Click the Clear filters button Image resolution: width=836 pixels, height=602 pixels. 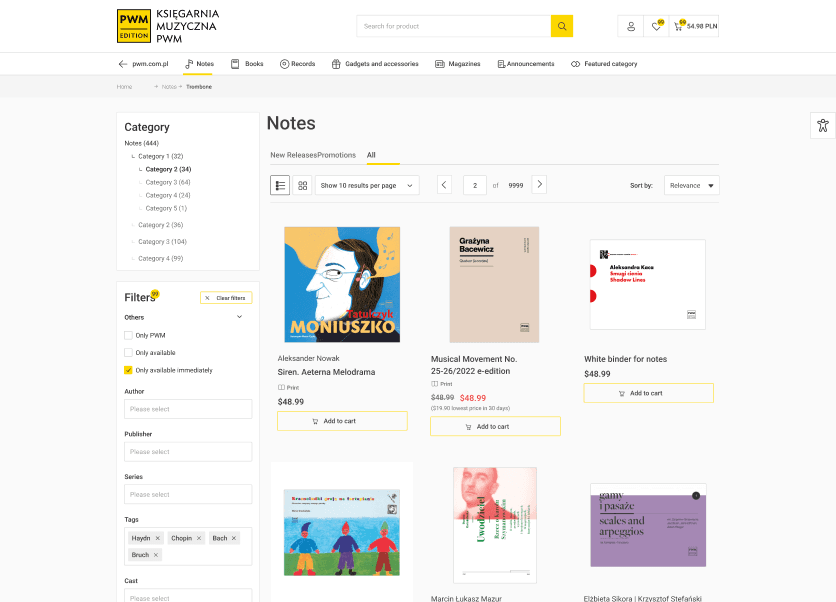[x=226, y=298]
